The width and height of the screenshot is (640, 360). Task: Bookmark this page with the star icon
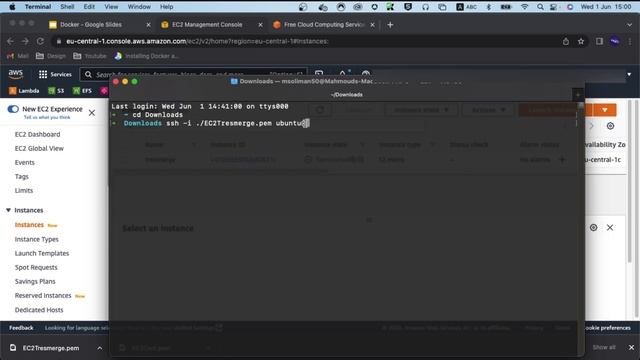tap(581, 41)
